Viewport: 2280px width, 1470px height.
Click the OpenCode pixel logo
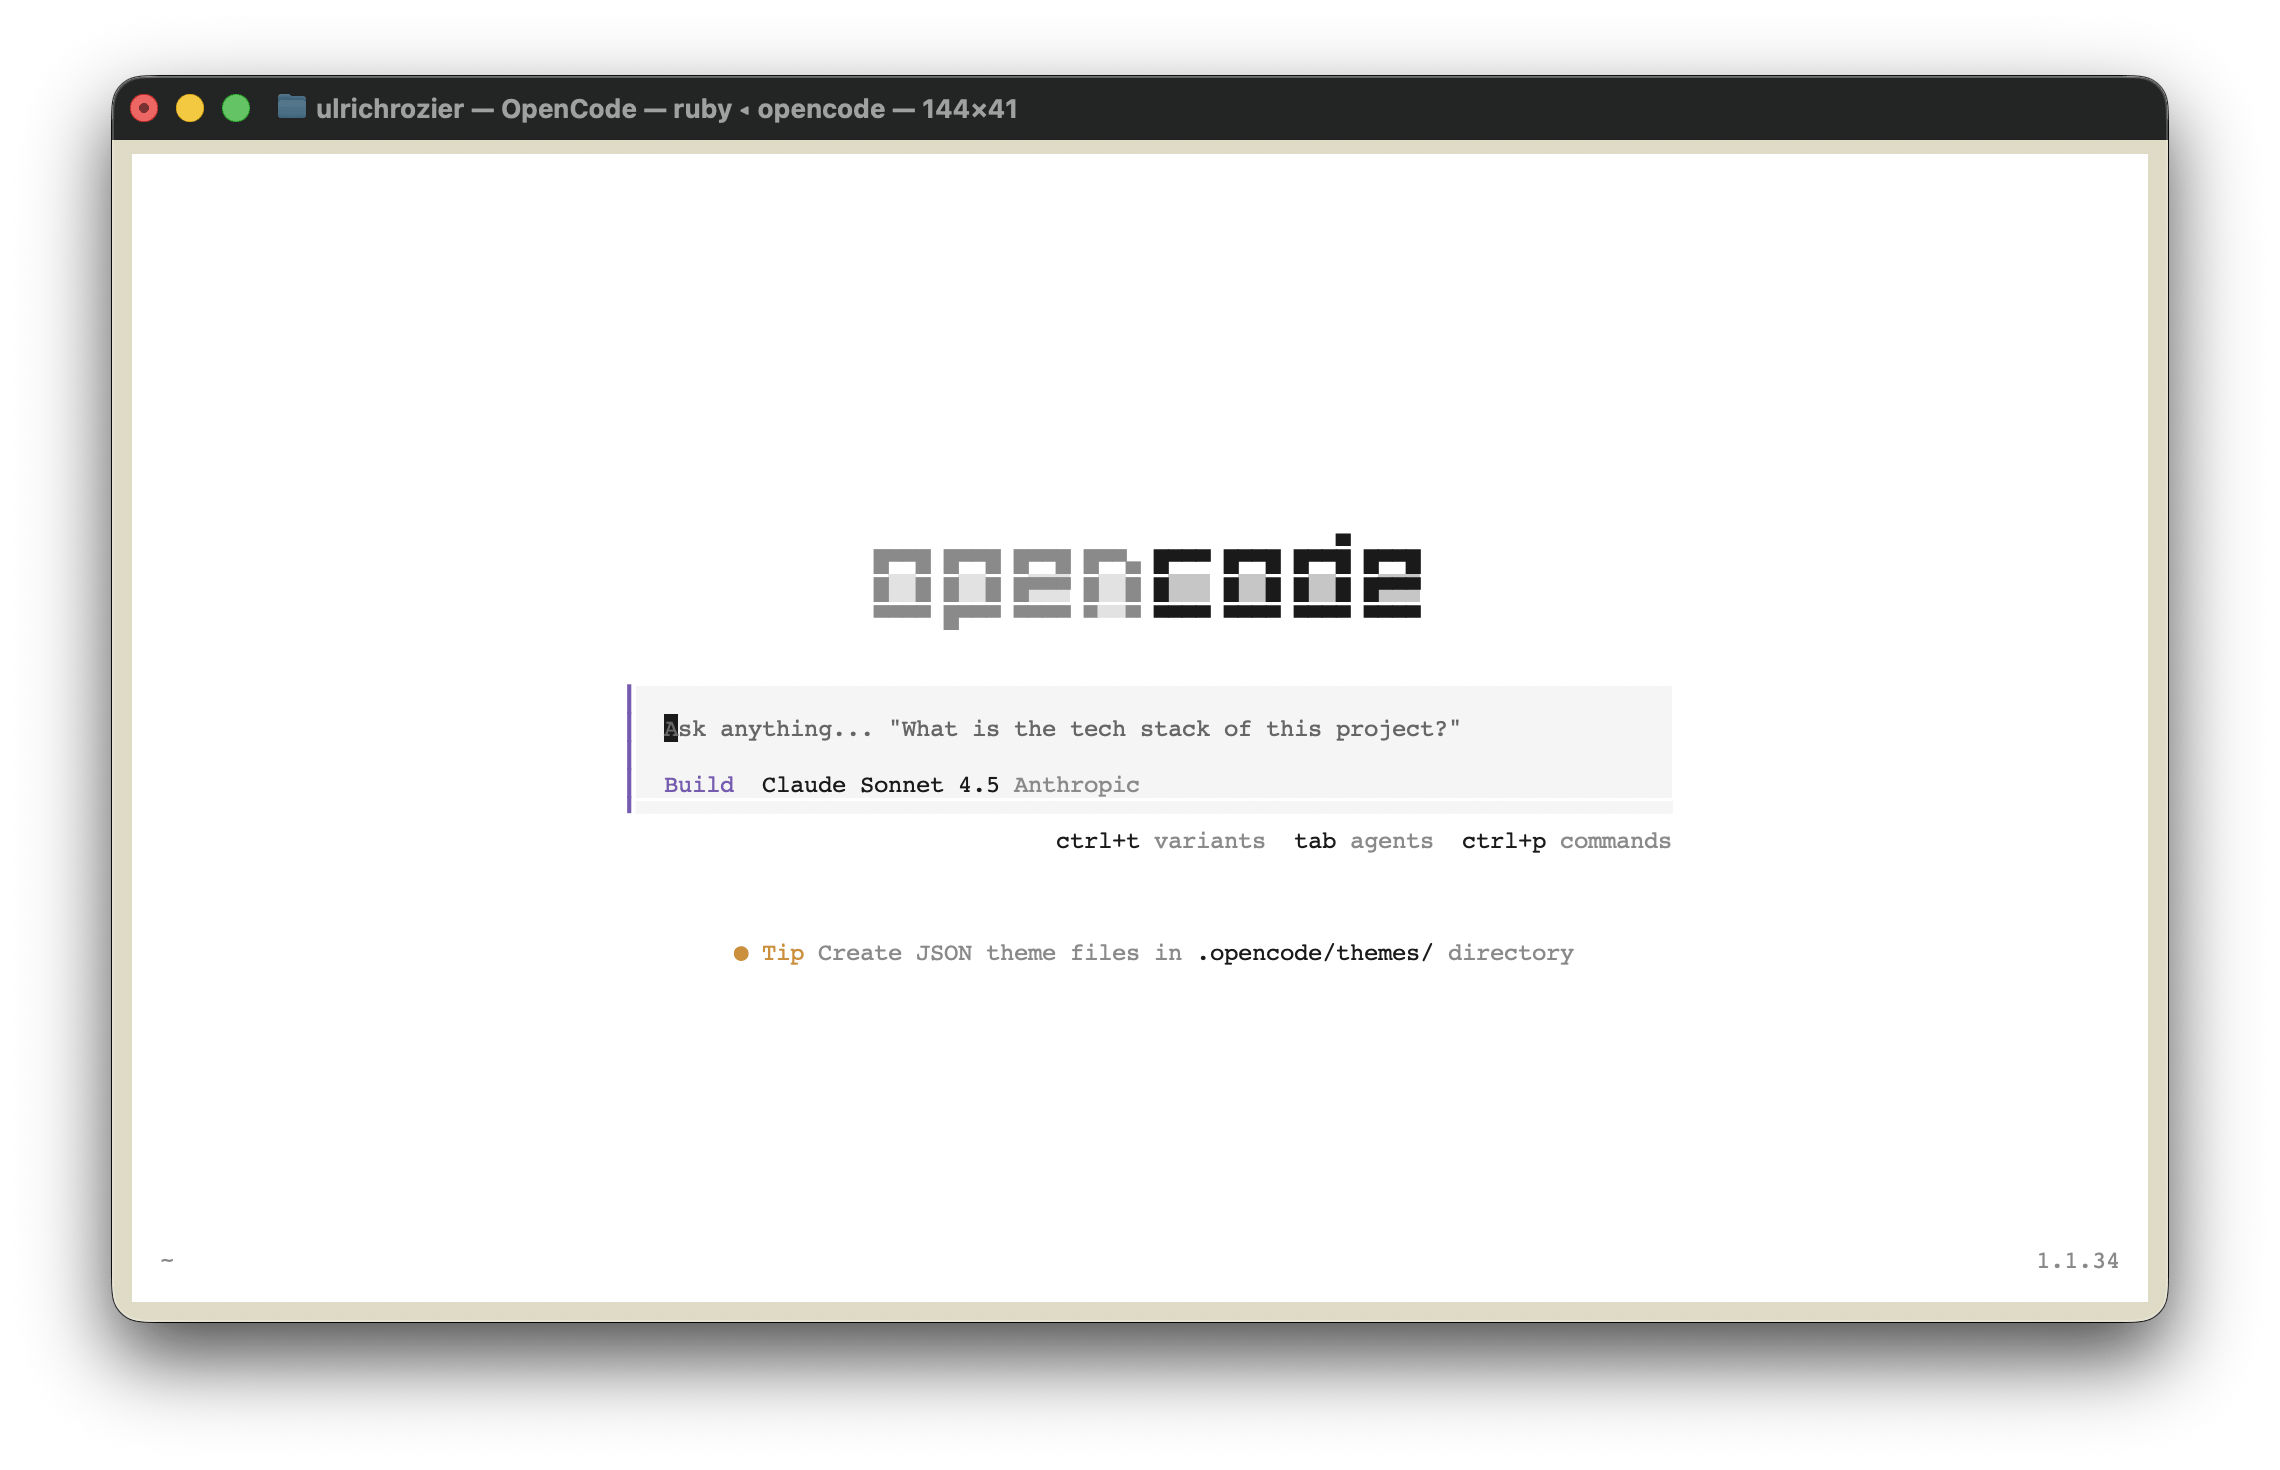1147,582
